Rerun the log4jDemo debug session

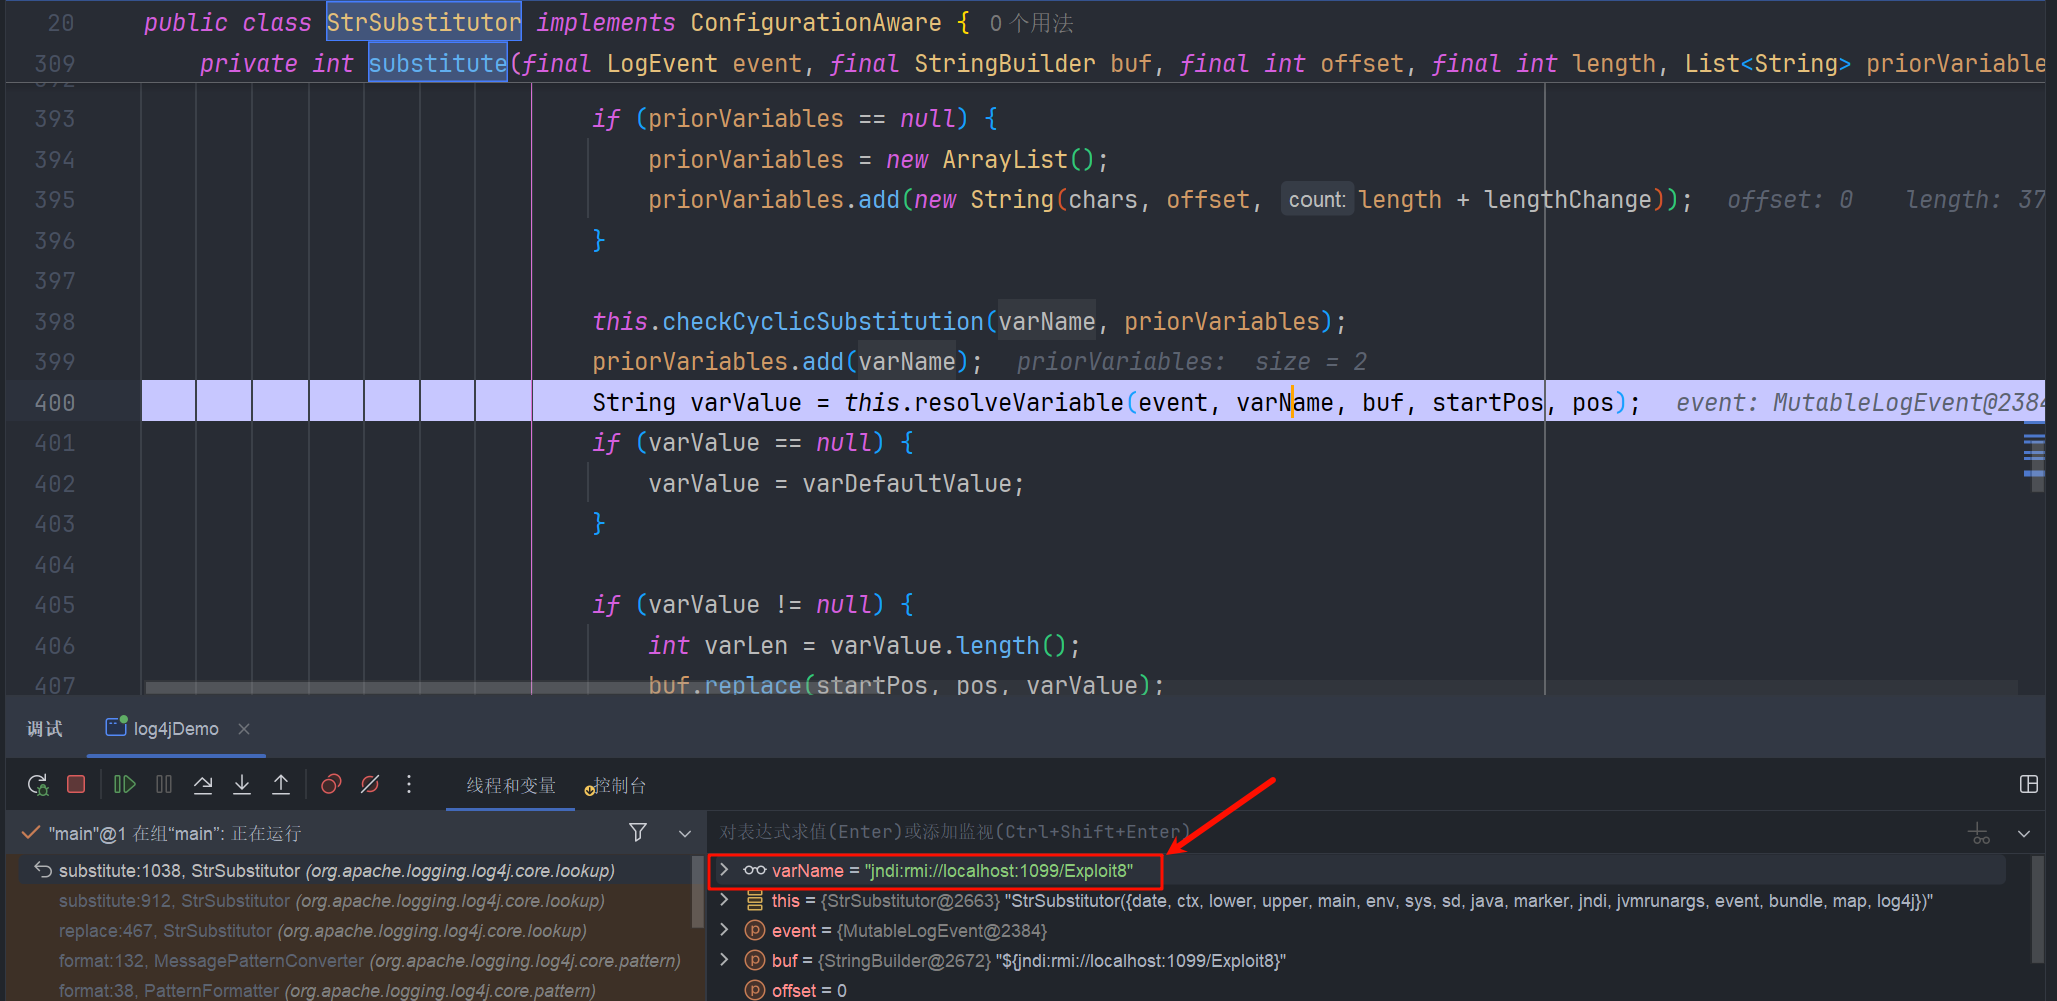click(38, 785)
